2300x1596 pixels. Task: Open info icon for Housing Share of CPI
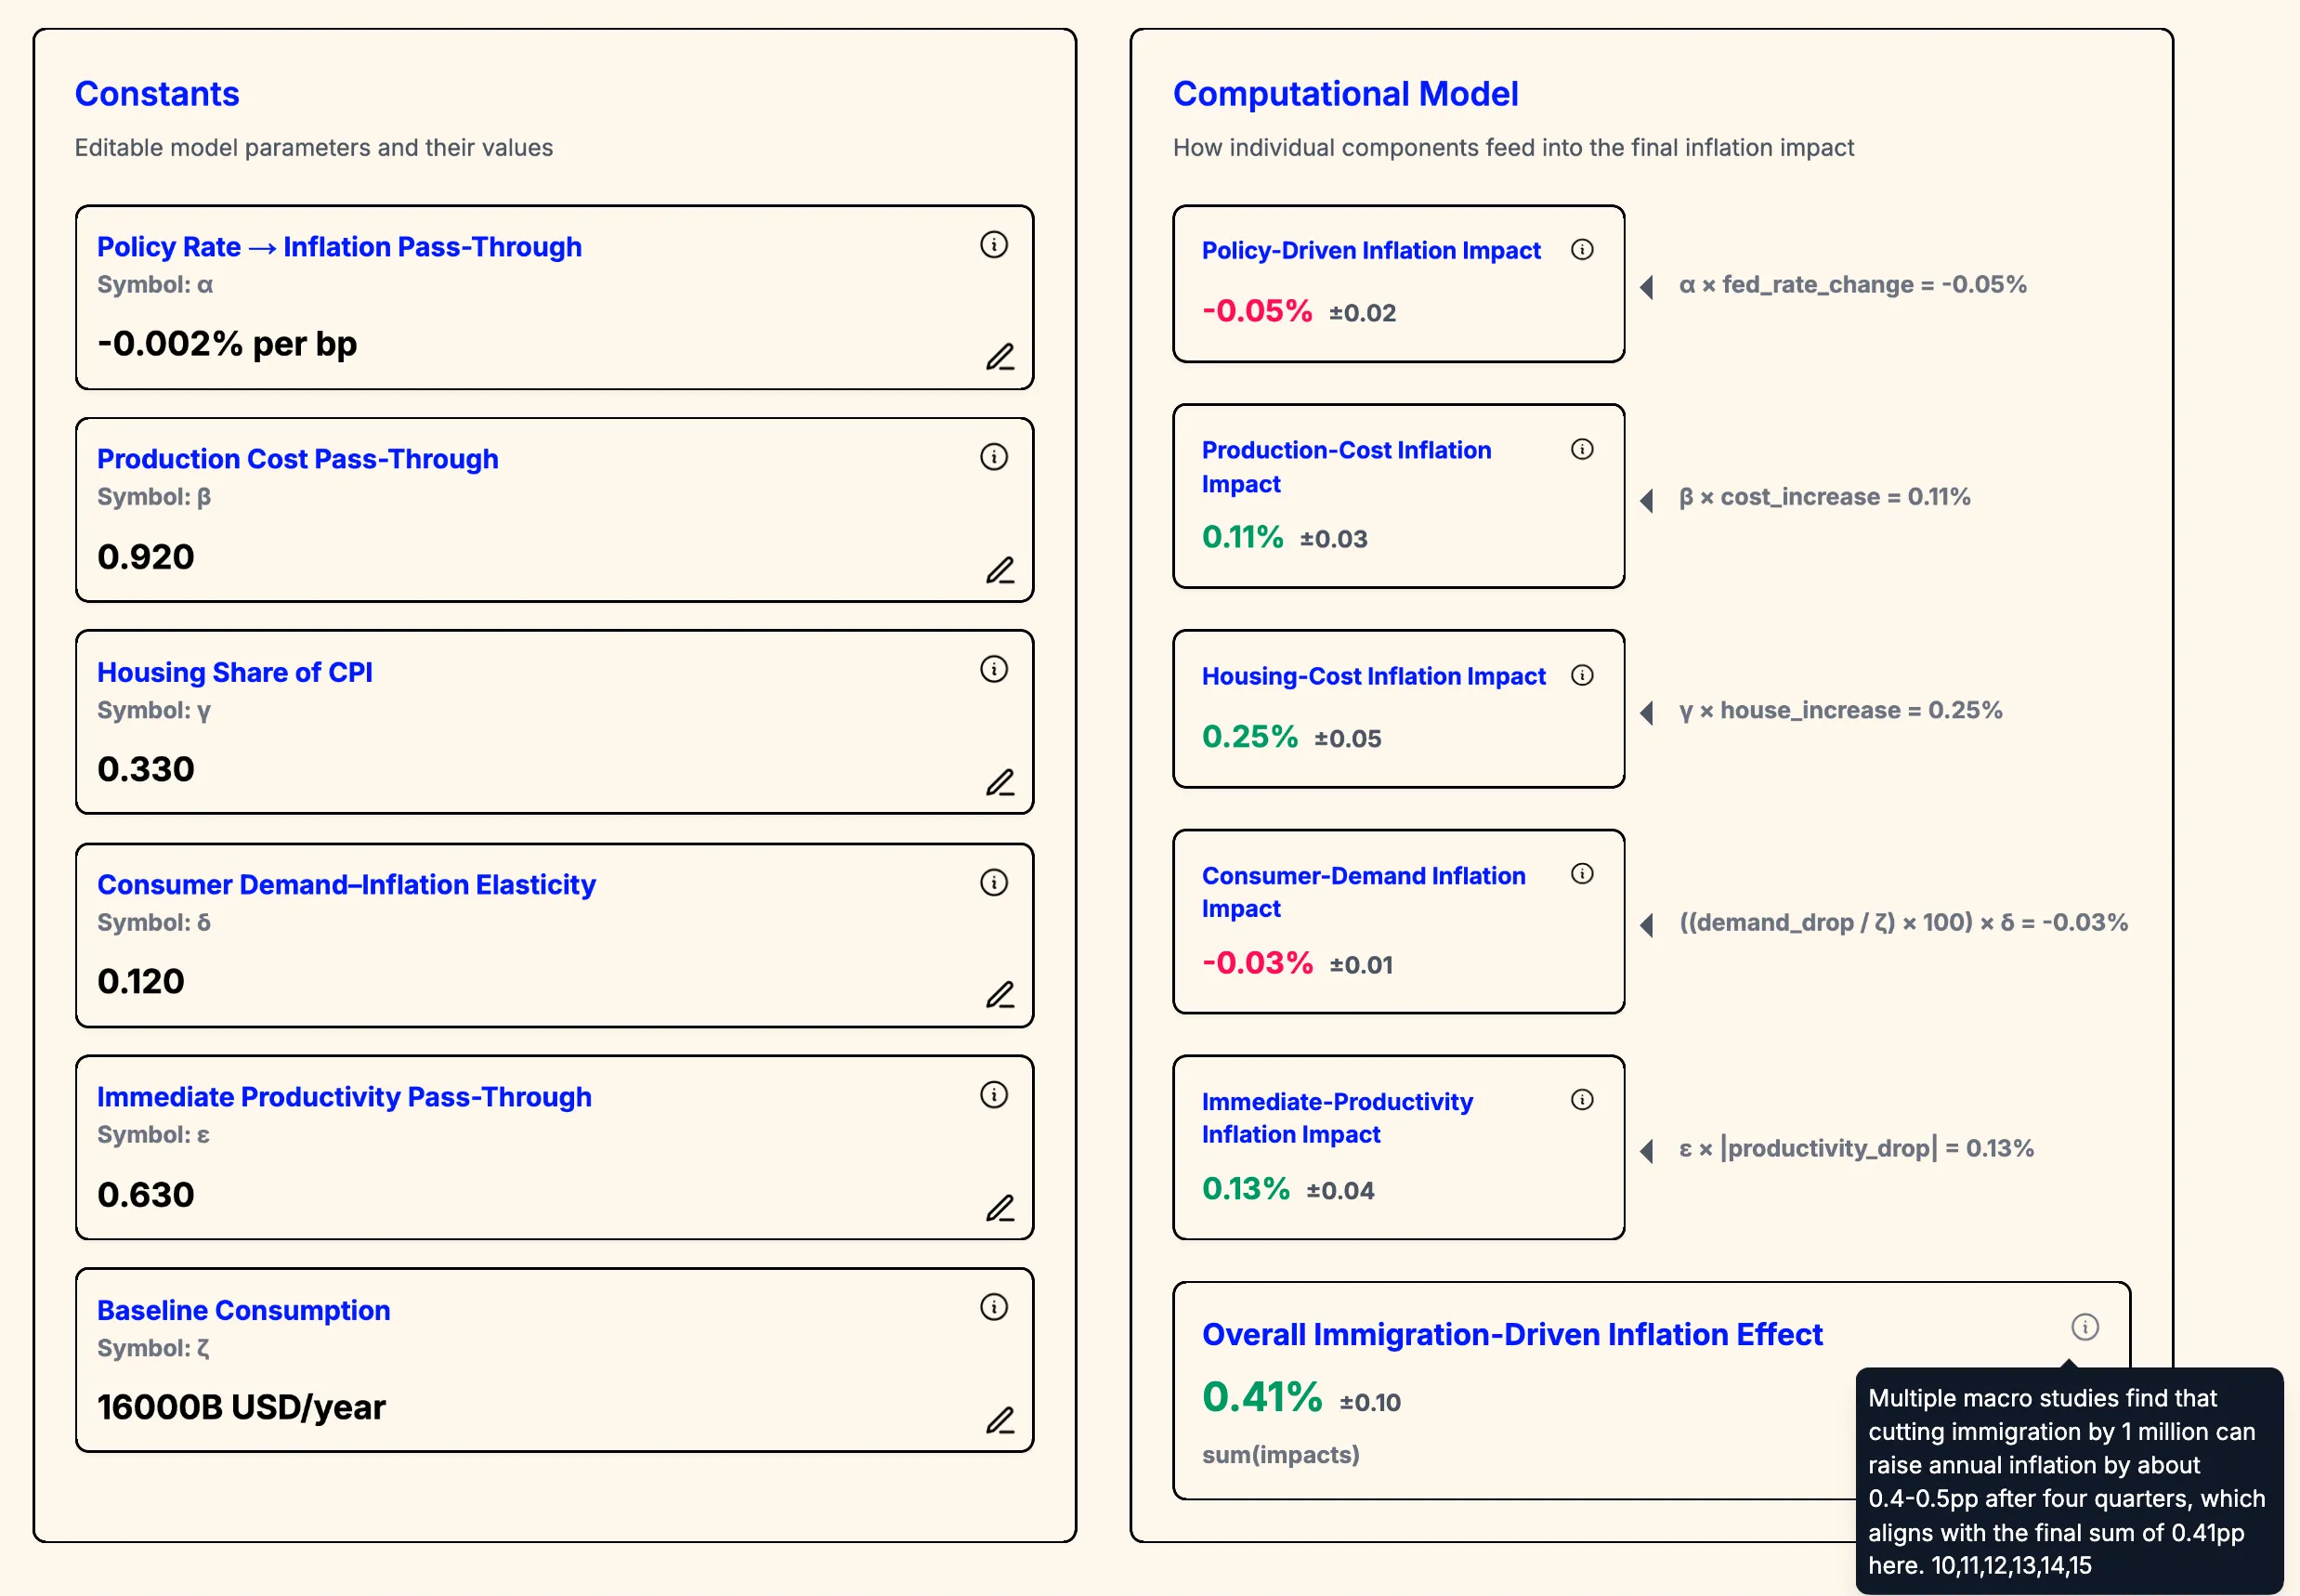click(993, 669)
